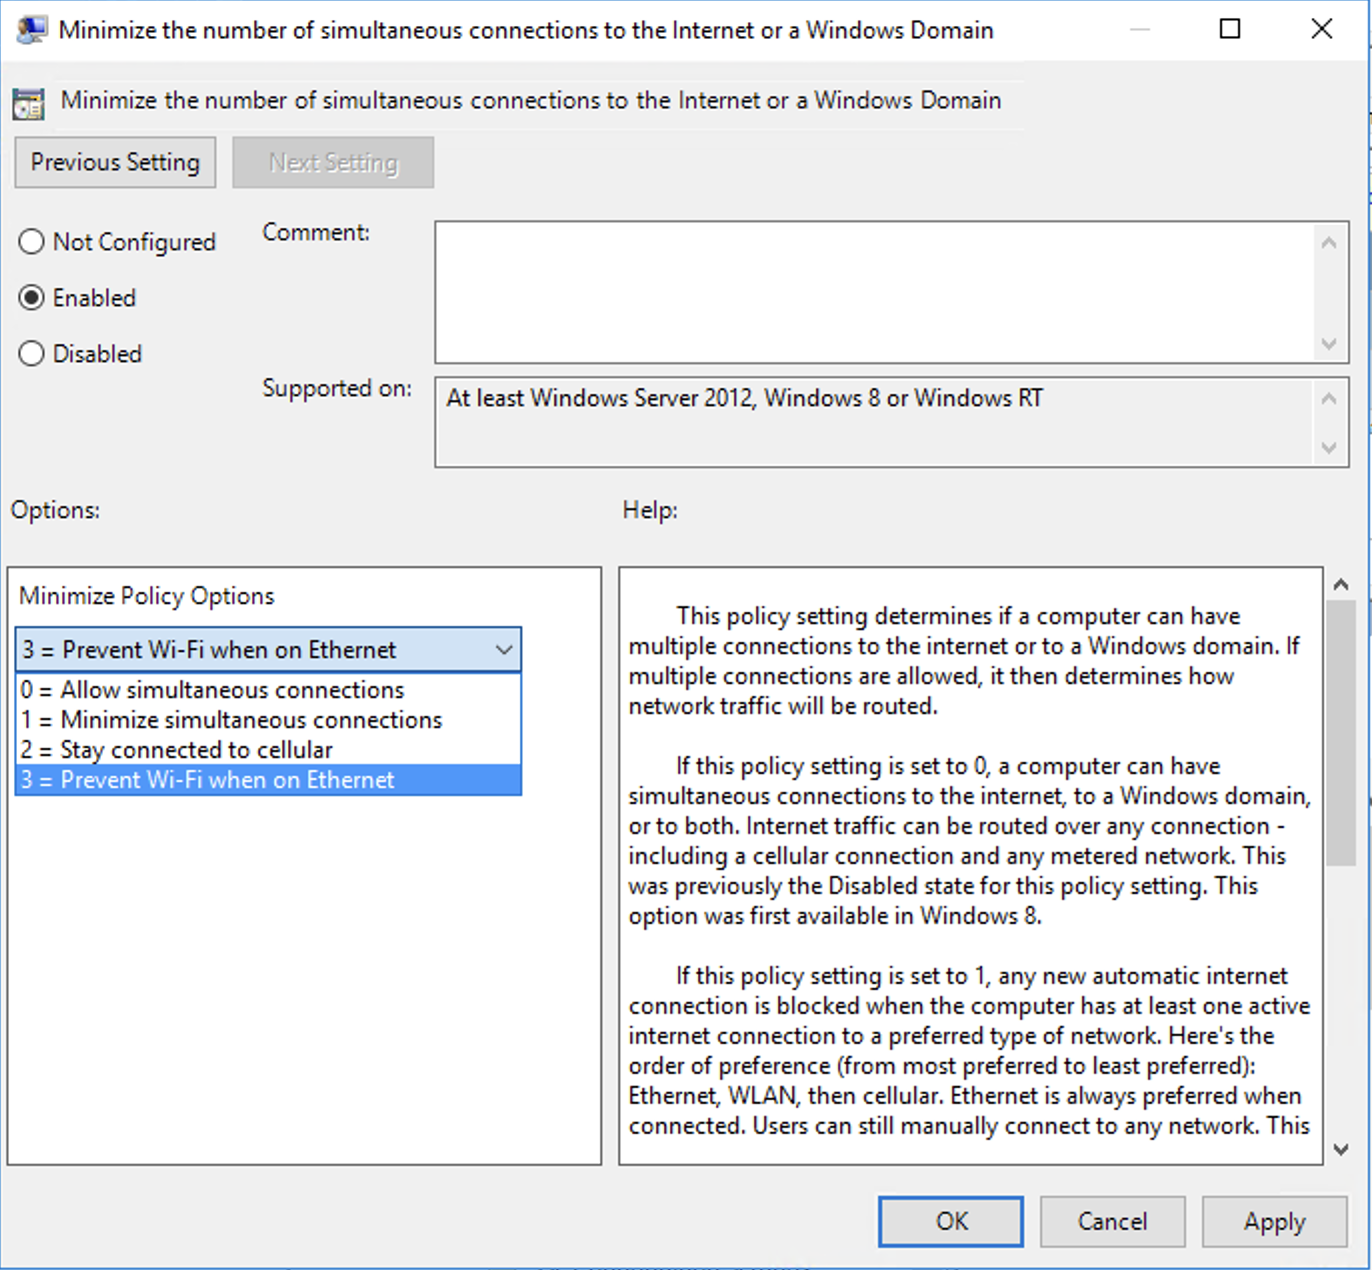Click the Comment box scroll up arrow

point(1329,243)
